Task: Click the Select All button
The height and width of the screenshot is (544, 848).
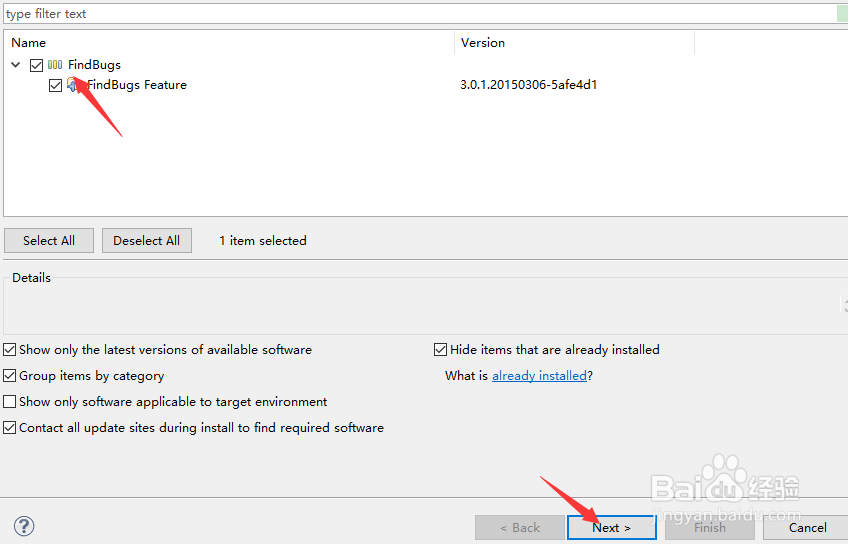Action: [x=49, y=241]
